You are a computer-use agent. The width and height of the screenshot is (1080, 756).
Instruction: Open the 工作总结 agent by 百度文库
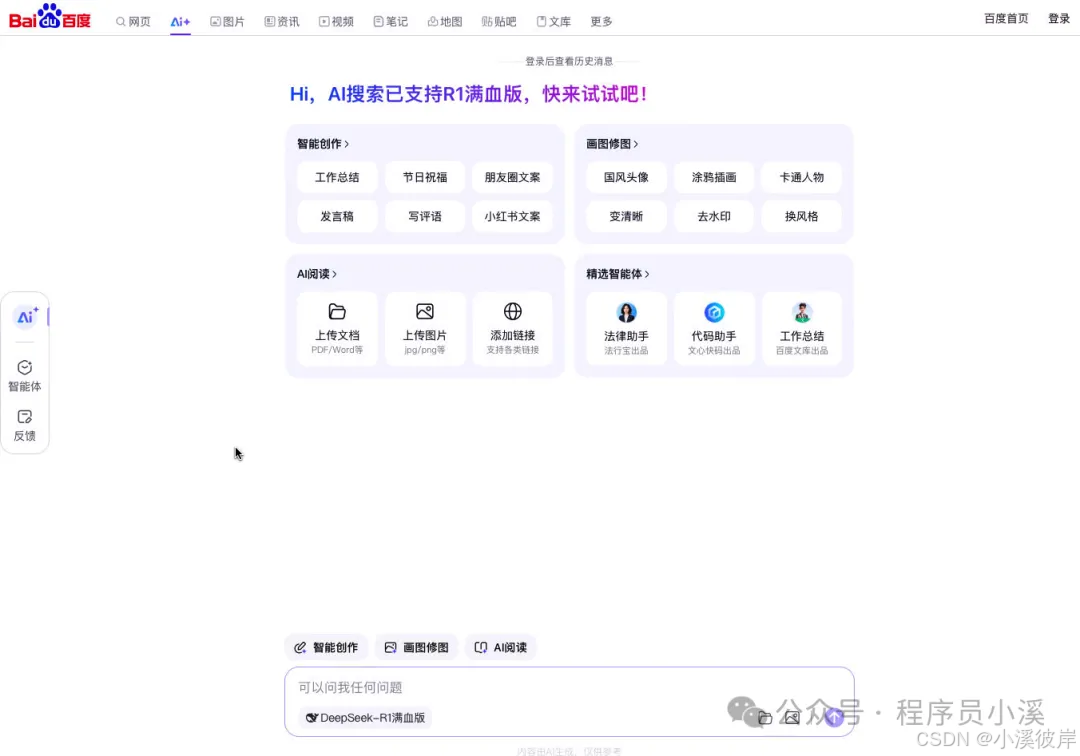[802, 328]
